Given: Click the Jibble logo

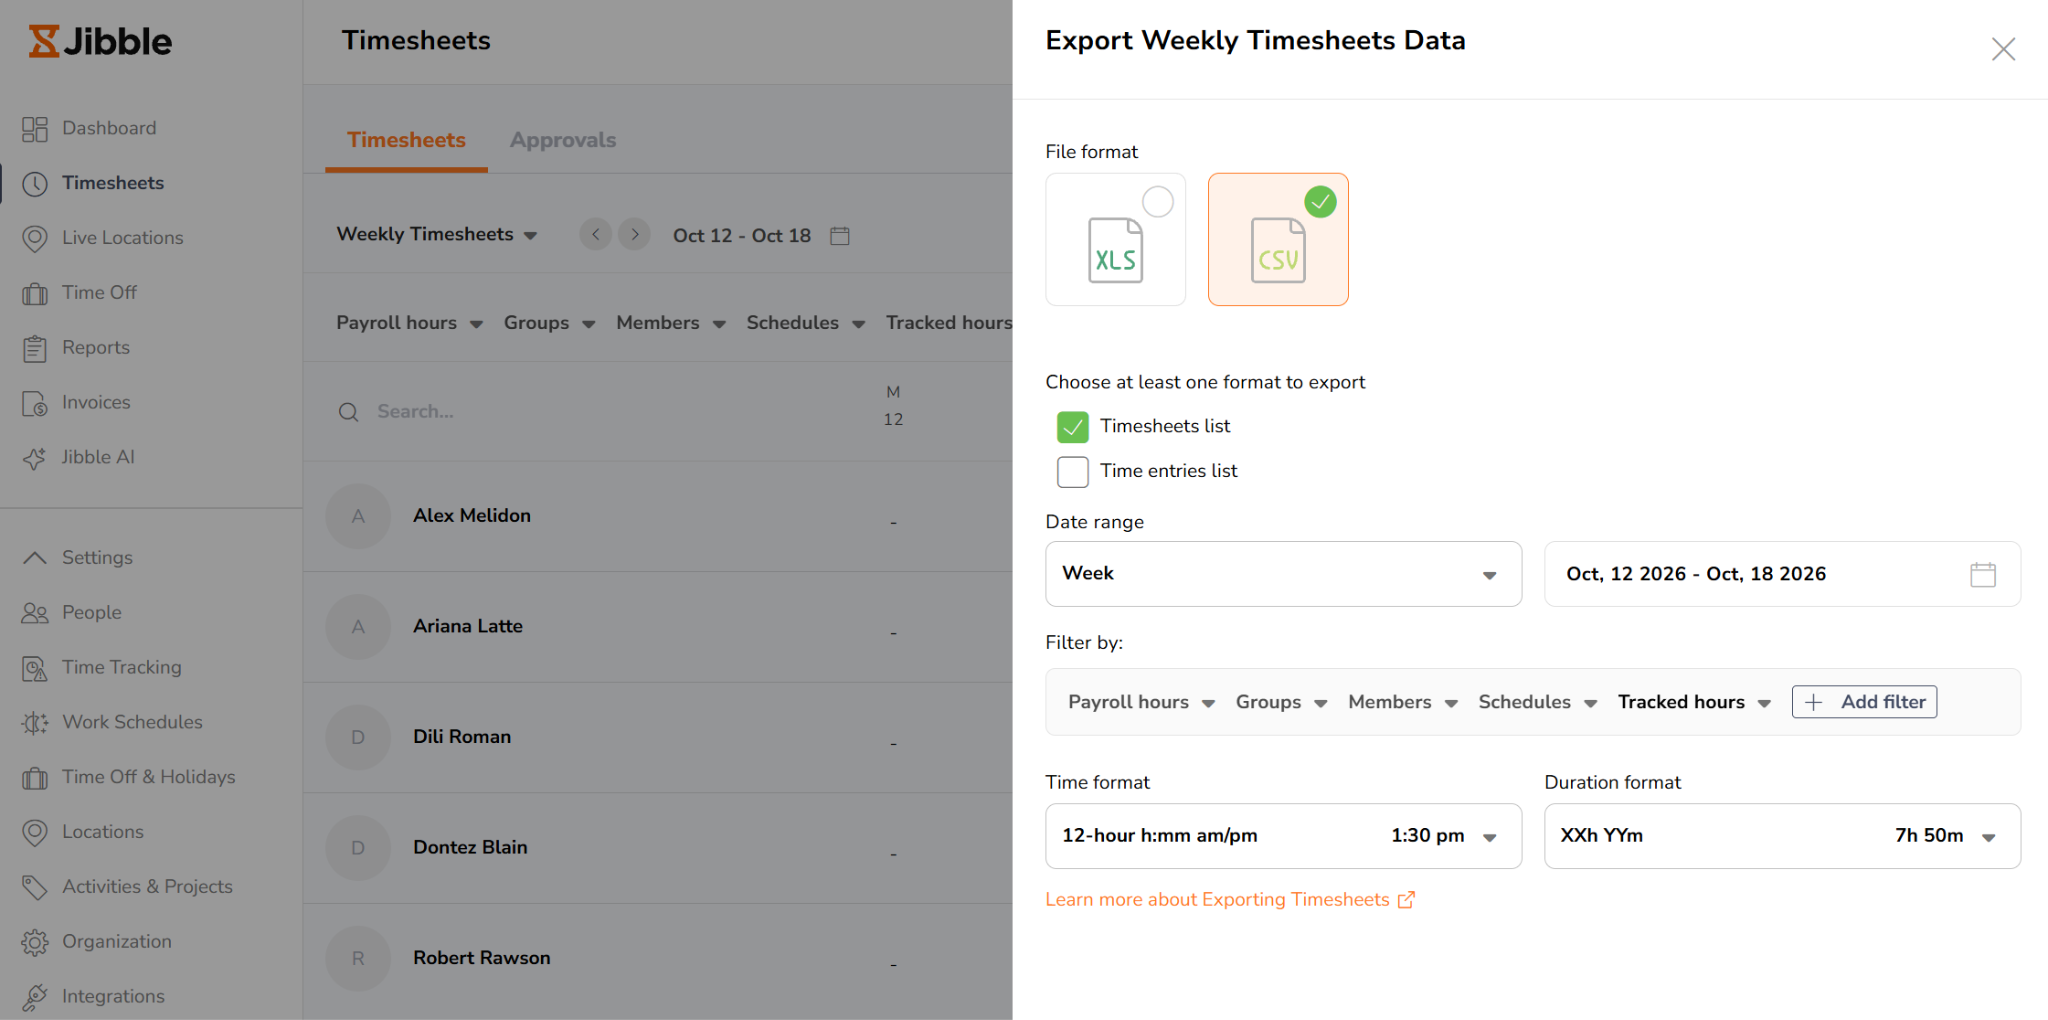Looking at the screenshot, I should click(100, 41).
